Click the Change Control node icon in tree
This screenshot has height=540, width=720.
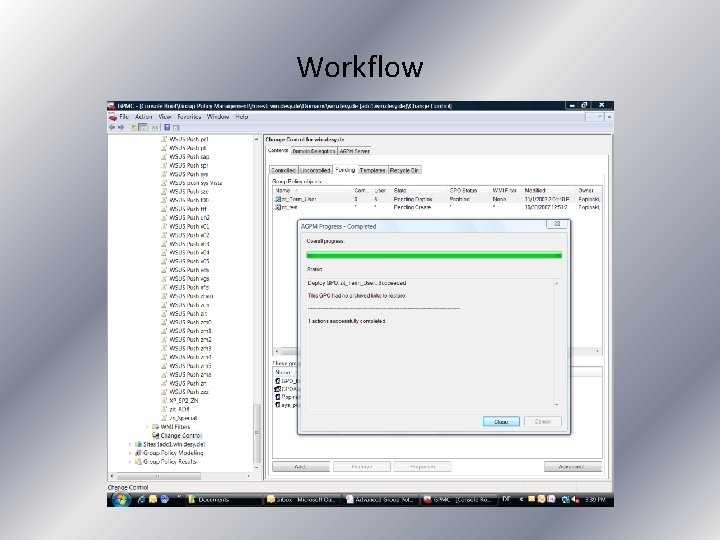tap(155, 435)
